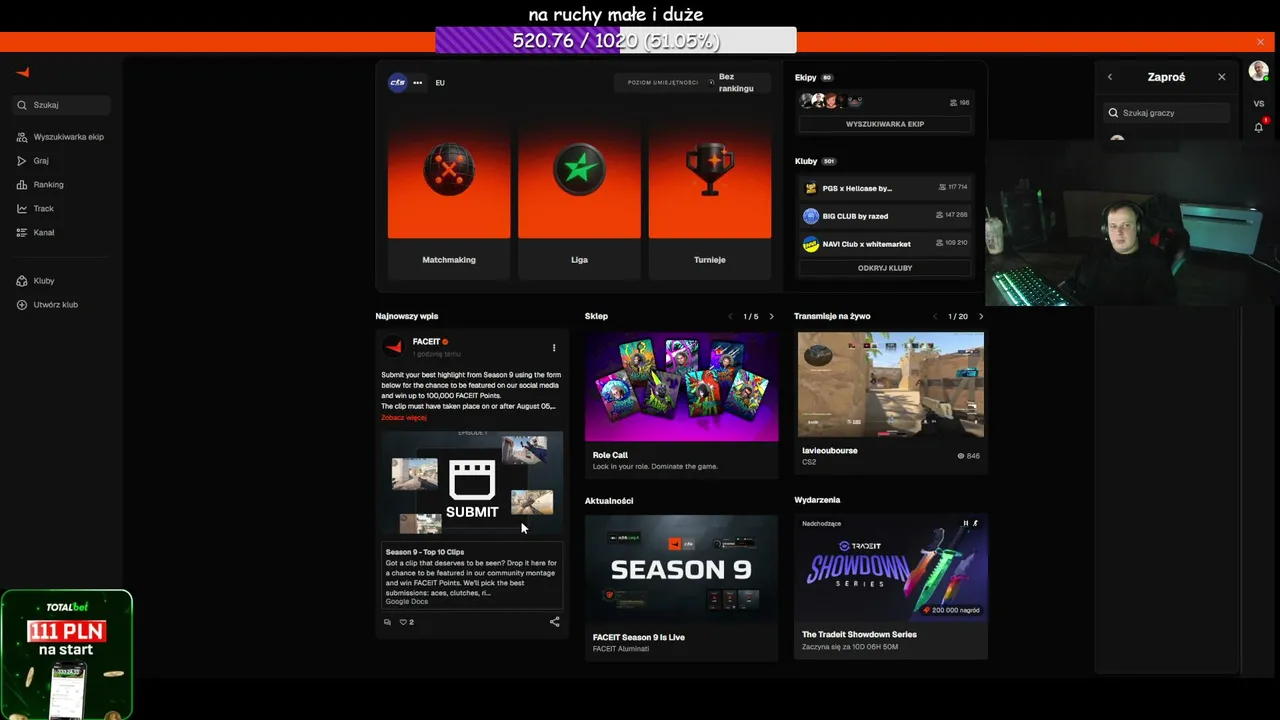Click the Poziom umiejętności skill level badge
This screenshot has width=1280, height=720.
coord(693,83)
